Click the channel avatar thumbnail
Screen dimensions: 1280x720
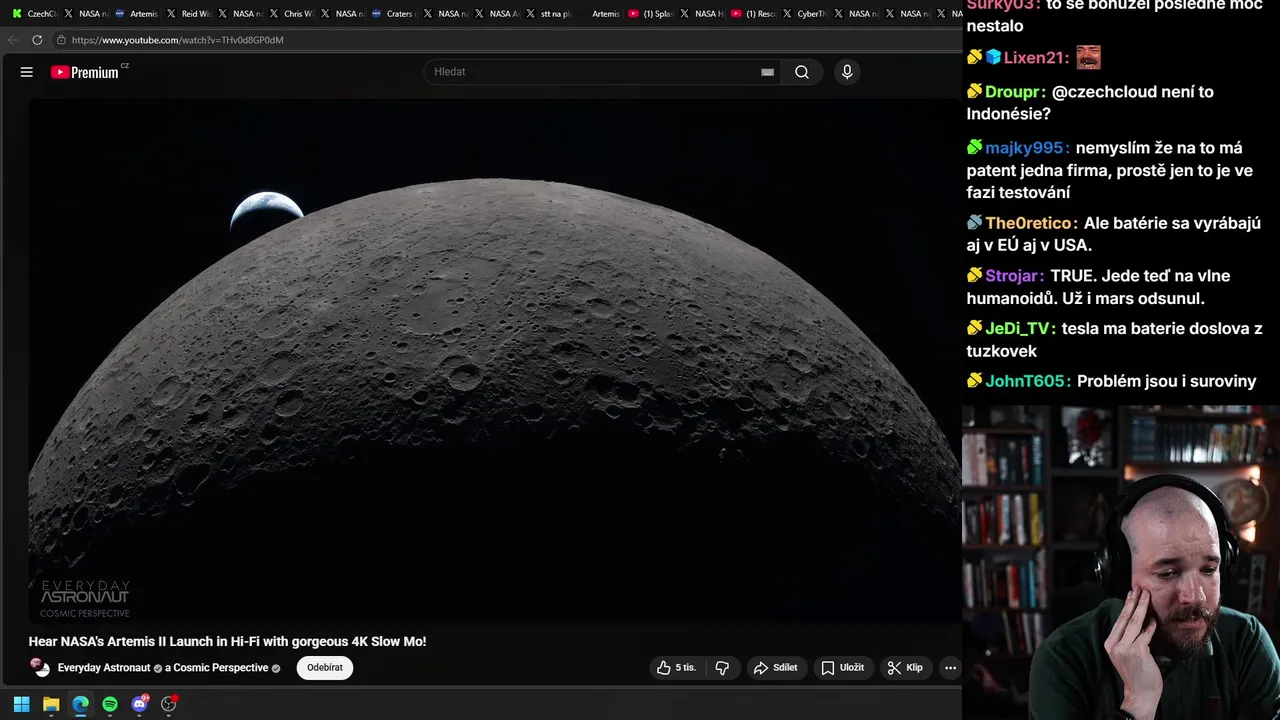[40, 667]
